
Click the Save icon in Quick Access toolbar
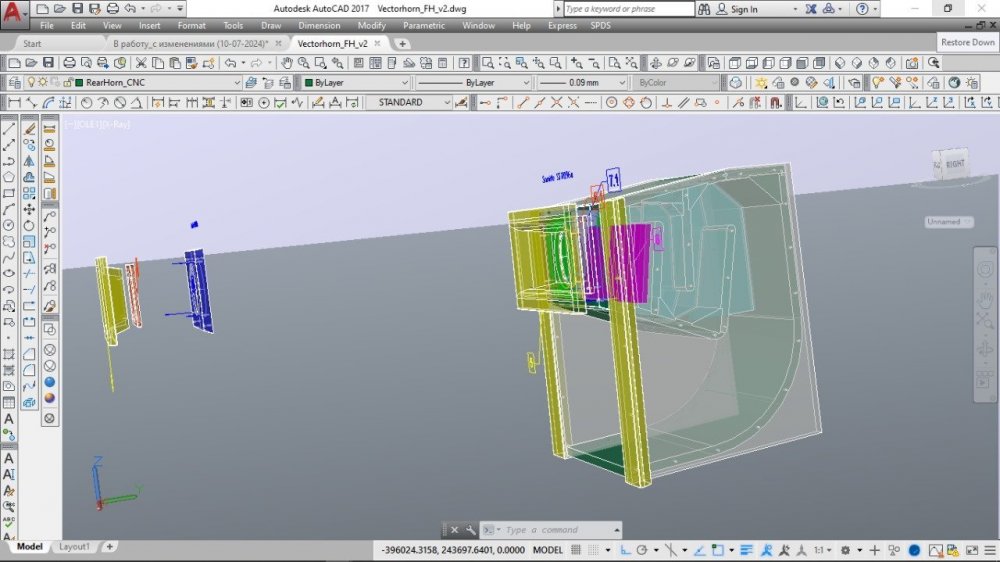click(77, 9)
